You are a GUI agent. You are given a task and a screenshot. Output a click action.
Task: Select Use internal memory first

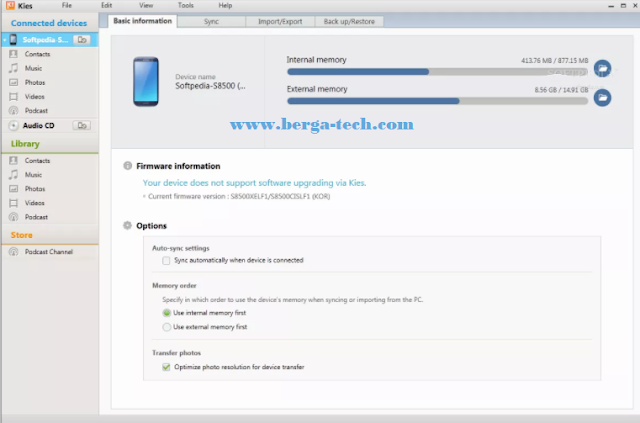pos(167,313)
